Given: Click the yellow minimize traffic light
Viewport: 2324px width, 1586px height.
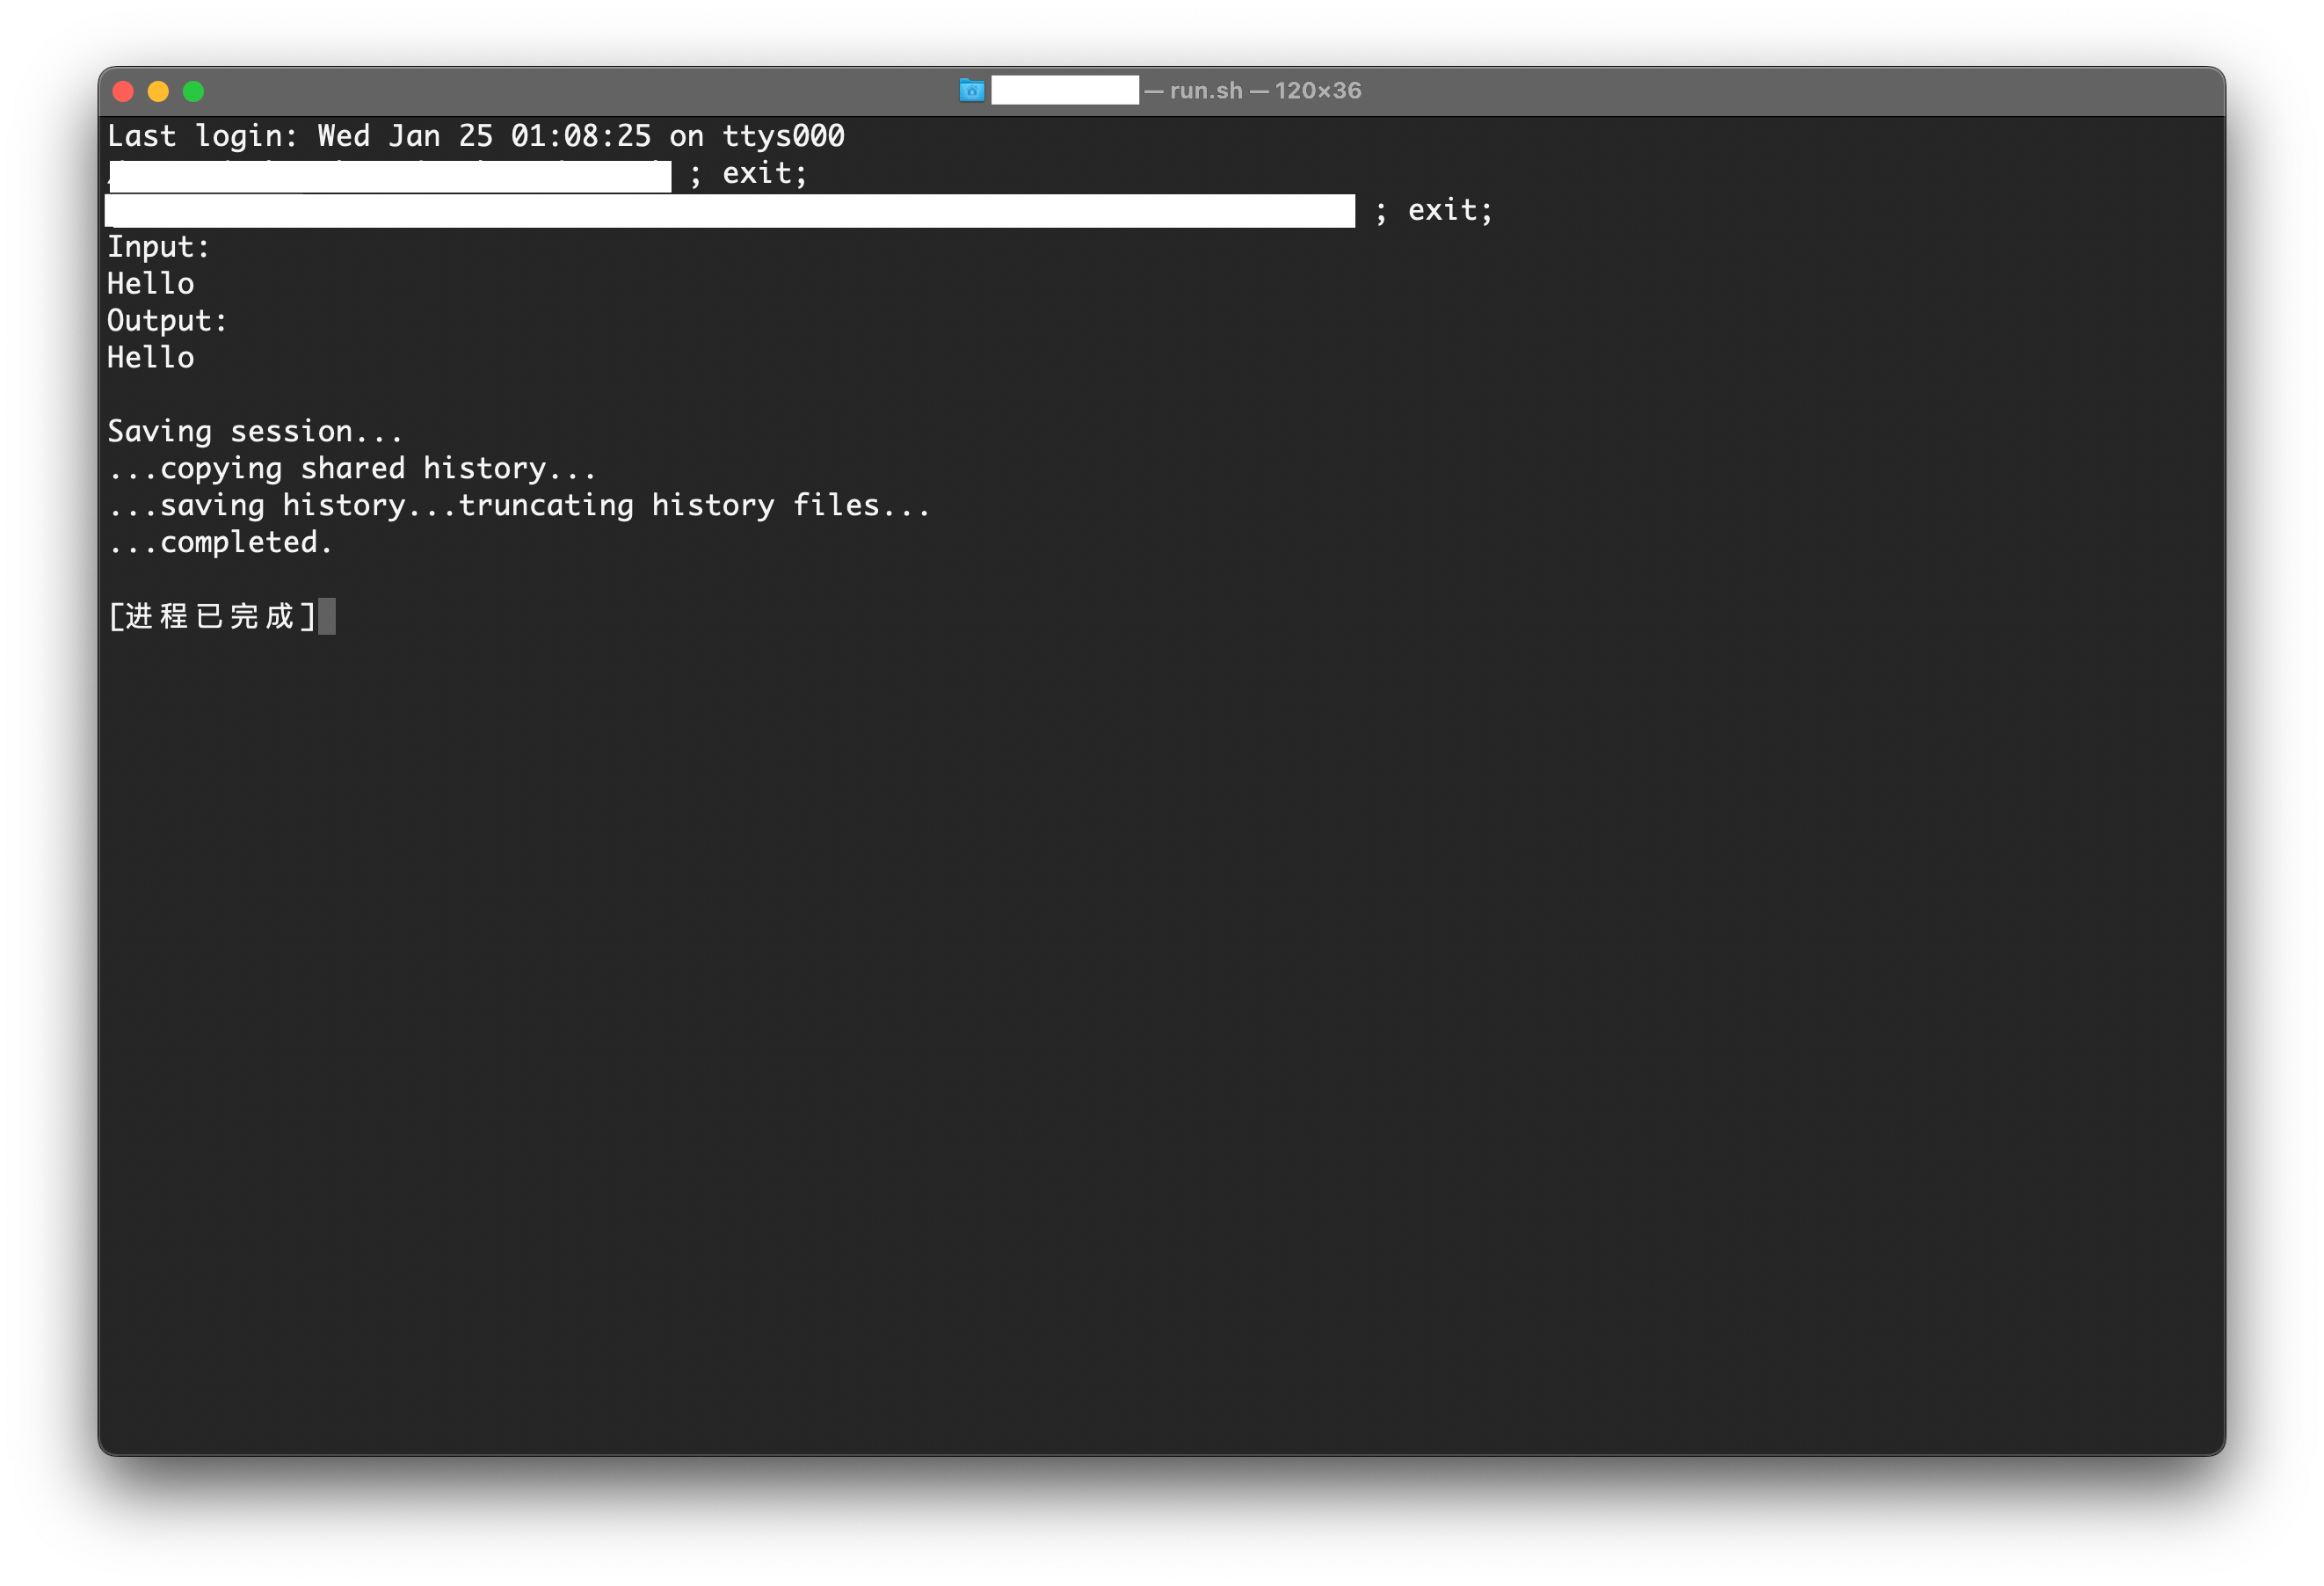Looking at the screenshot, I should pyautogui.click(x=159, y=91).
